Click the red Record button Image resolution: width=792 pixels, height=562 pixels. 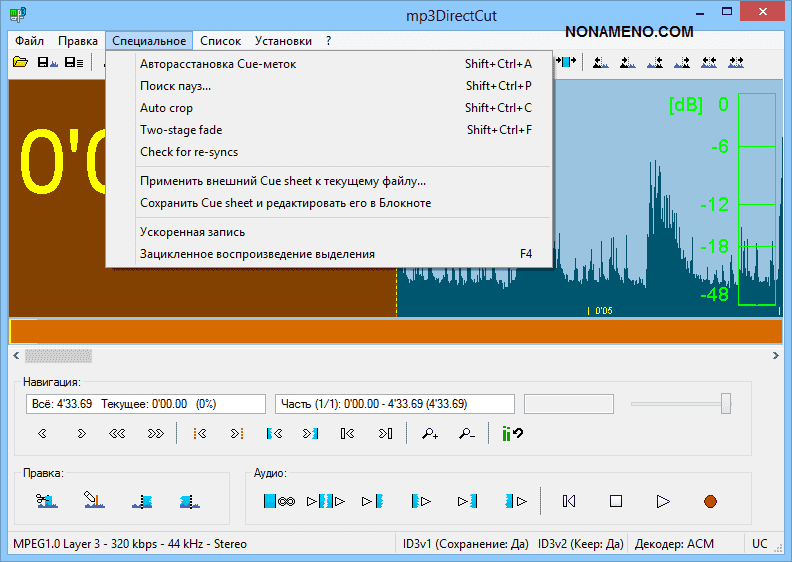click(x=710, y=500)
